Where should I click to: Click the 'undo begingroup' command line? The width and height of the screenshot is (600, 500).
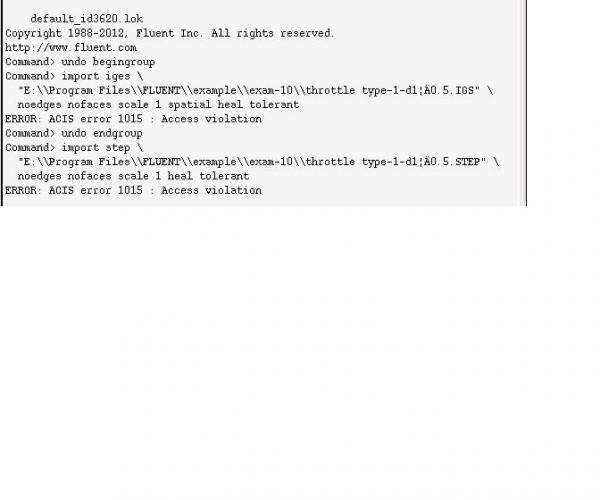80,62
